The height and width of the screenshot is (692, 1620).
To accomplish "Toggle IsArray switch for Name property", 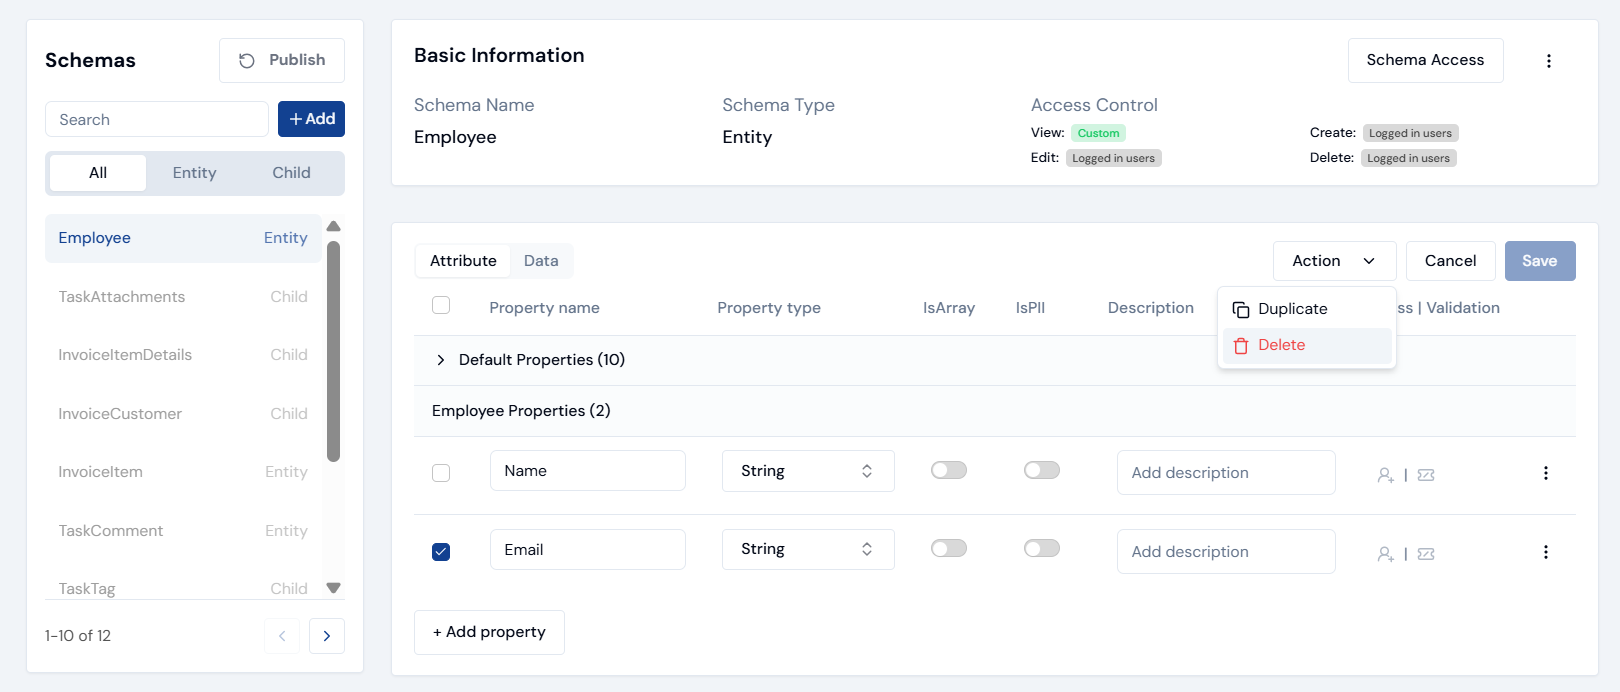I will [948, 470].
